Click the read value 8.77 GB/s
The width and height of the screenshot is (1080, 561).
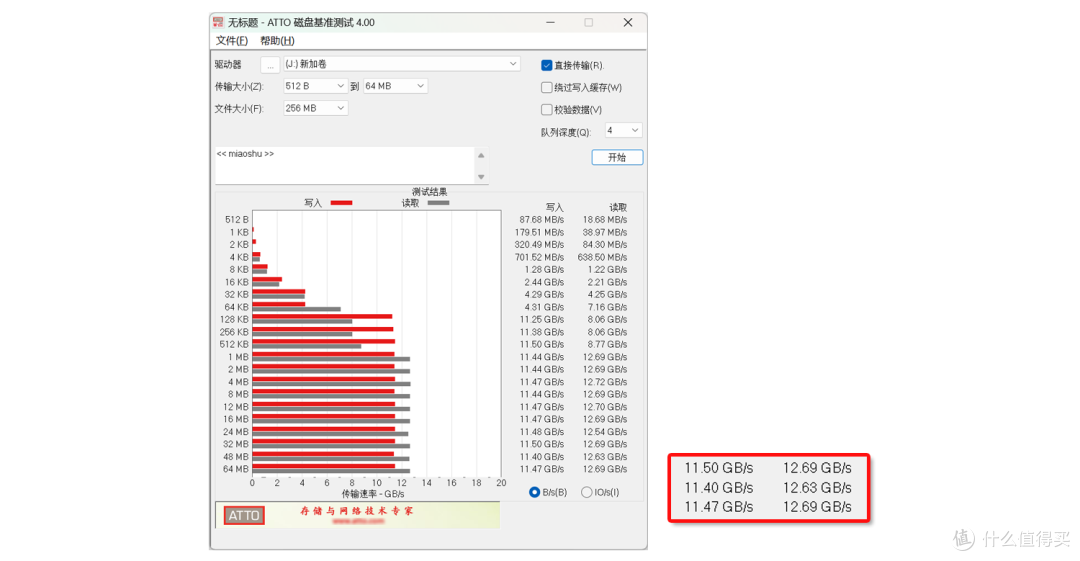(x=607, y=344)
